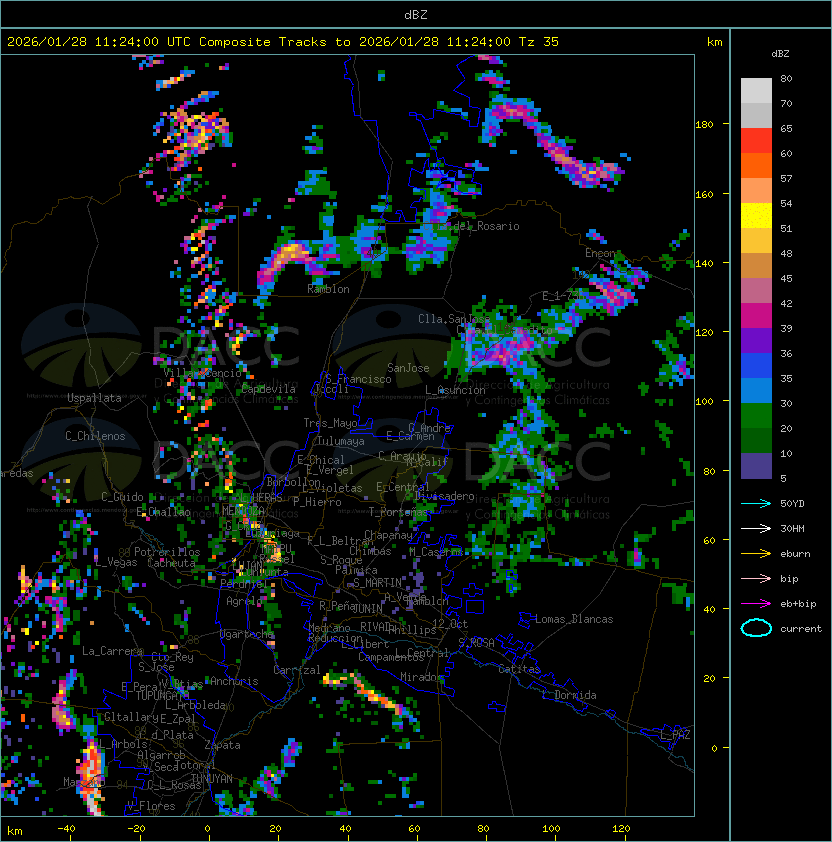832x842 pixels.
Task: Click the x-axis '120' km tick label
Action: tap(621, 829)
